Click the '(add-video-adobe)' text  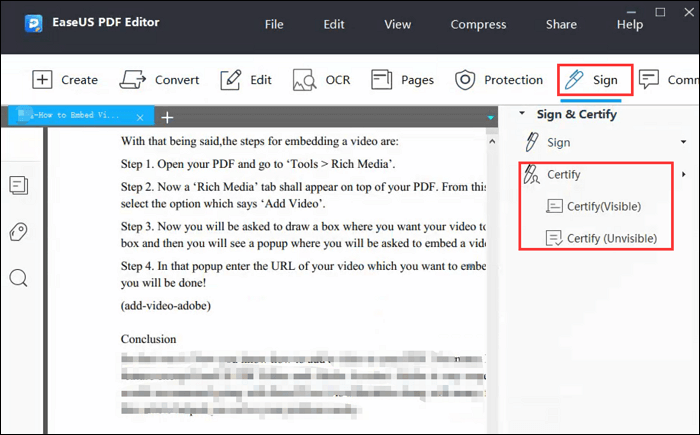pos(166,306)
